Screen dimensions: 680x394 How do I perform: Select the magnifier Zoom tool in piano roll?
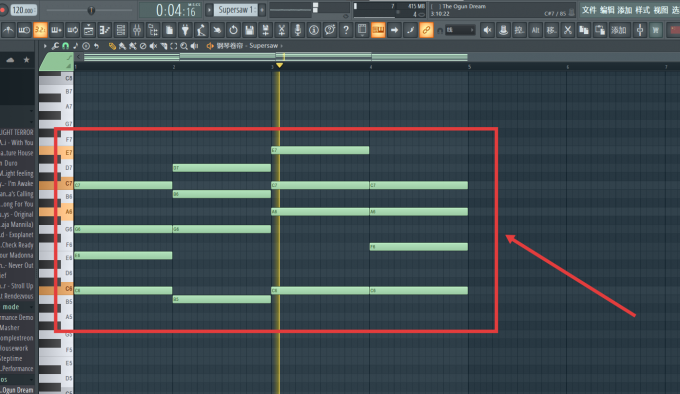[184, 46]
